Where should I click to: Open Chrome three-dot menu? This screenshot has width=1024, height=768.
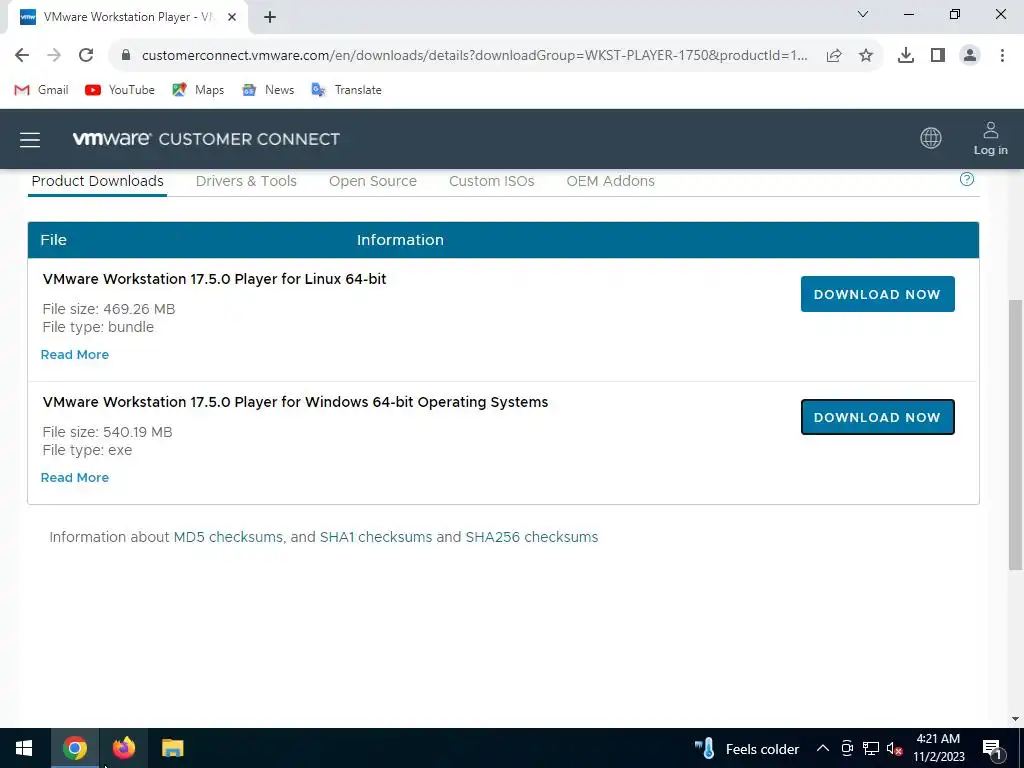[1002, 56]
